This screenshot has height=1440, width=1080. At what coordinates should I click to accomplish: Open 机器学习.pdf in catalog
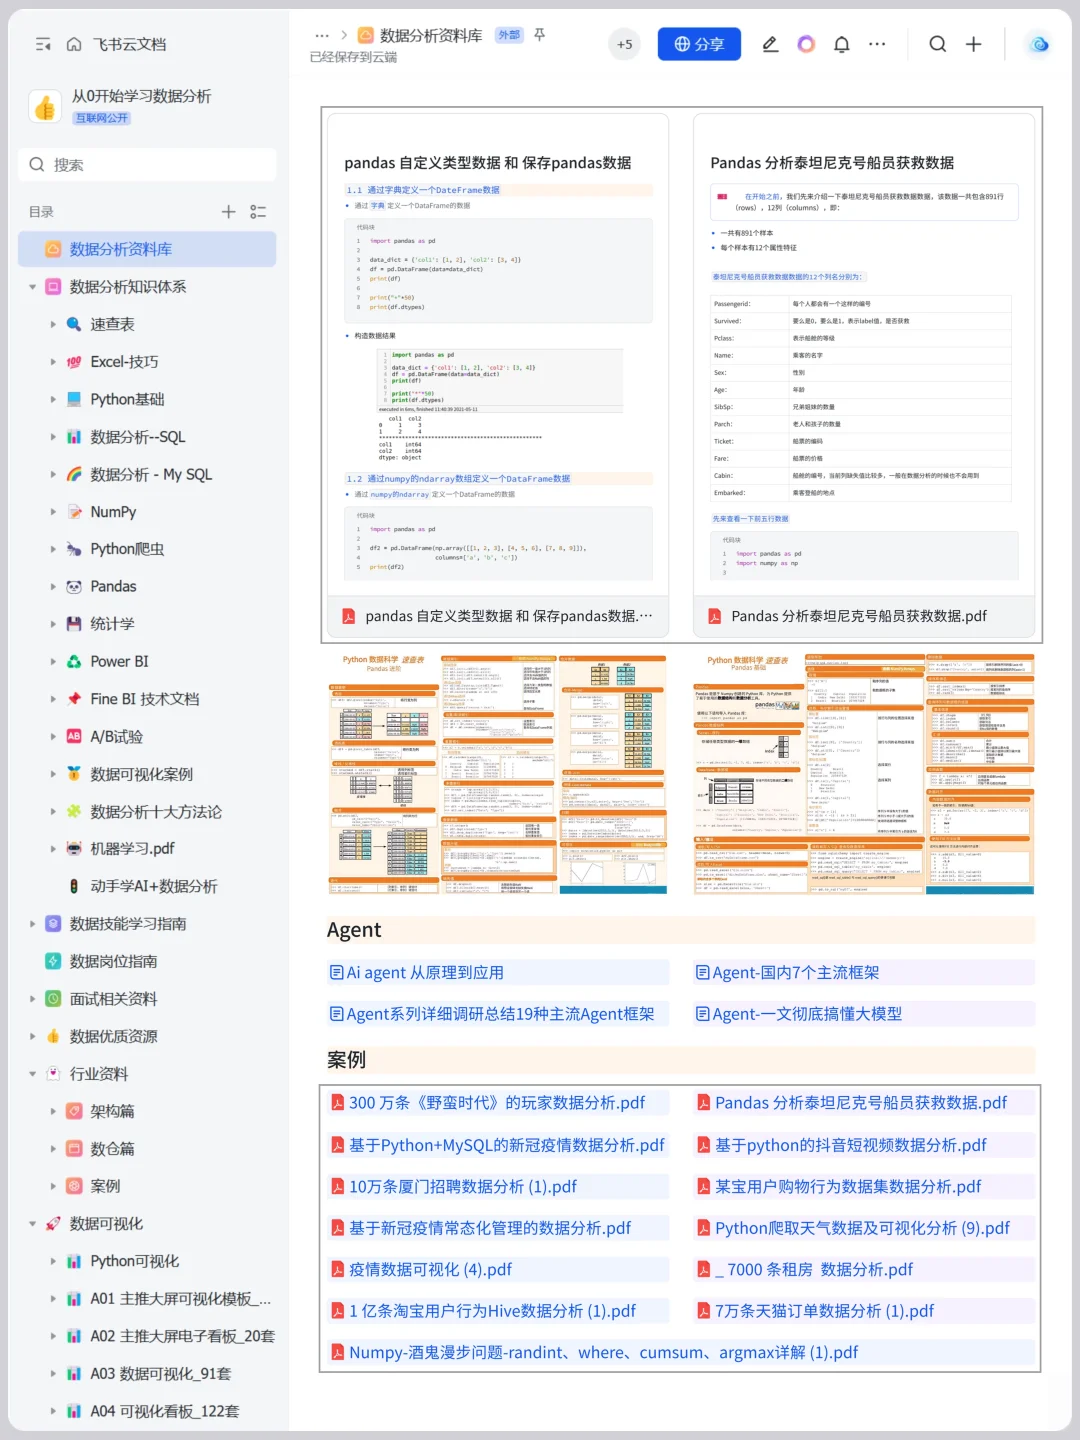(132, 849)
